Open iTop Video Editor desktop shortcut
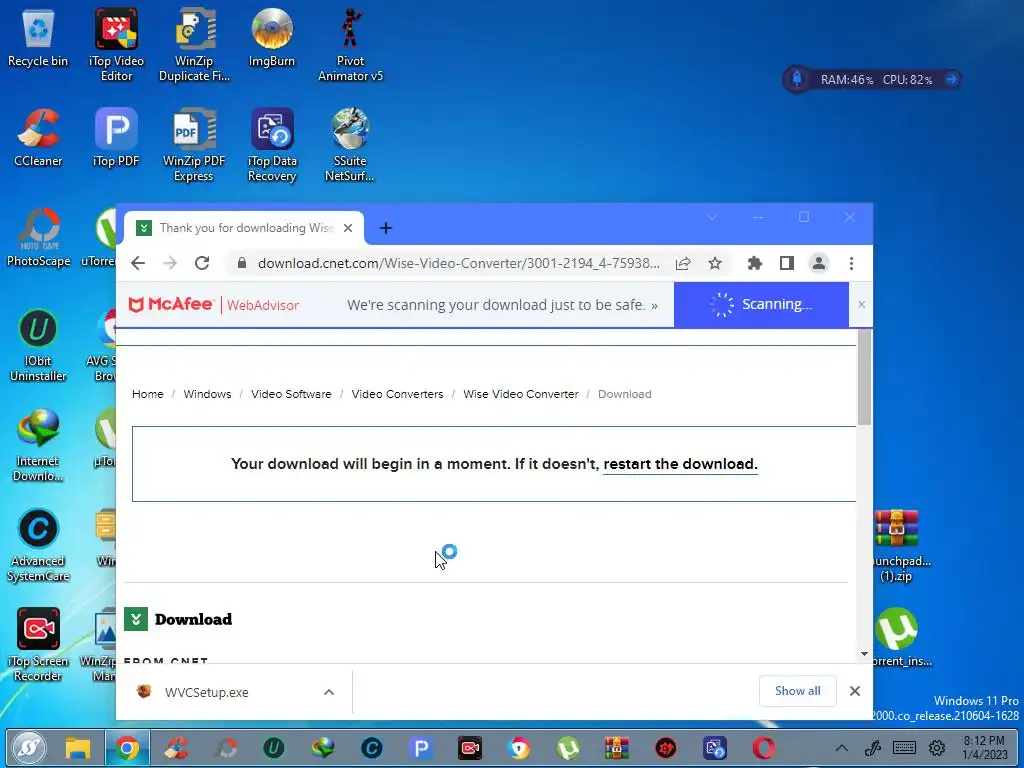 pyautogui.click(x=116, y=44)
